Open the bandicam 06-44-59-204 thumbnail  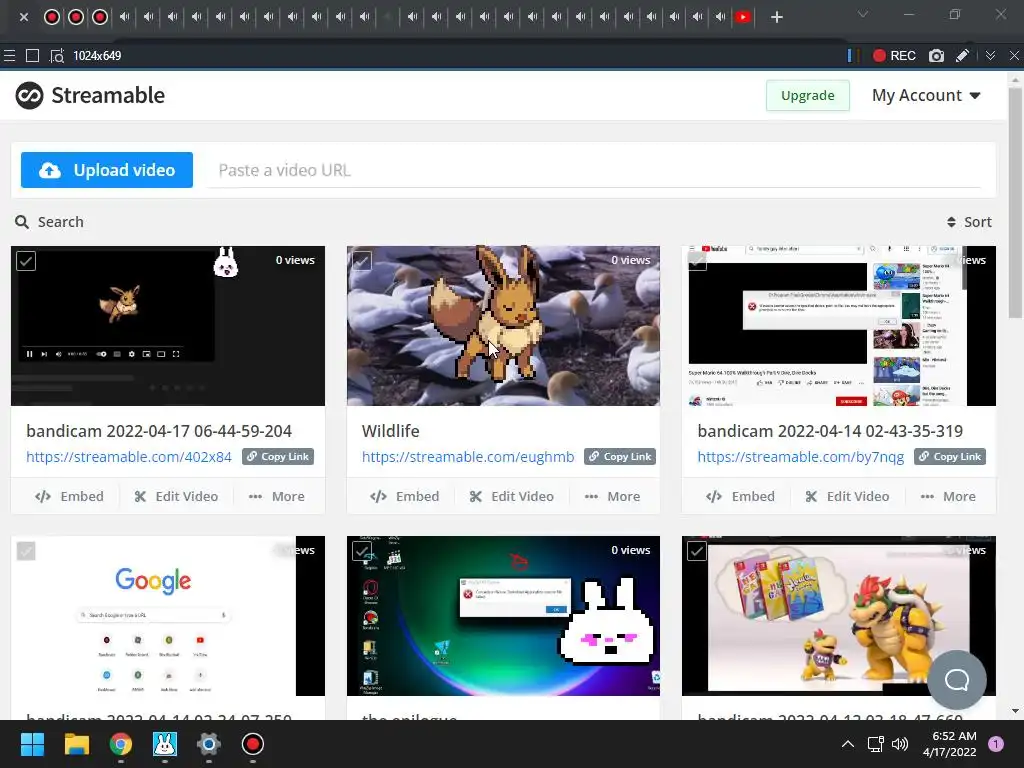click(168, 326)
